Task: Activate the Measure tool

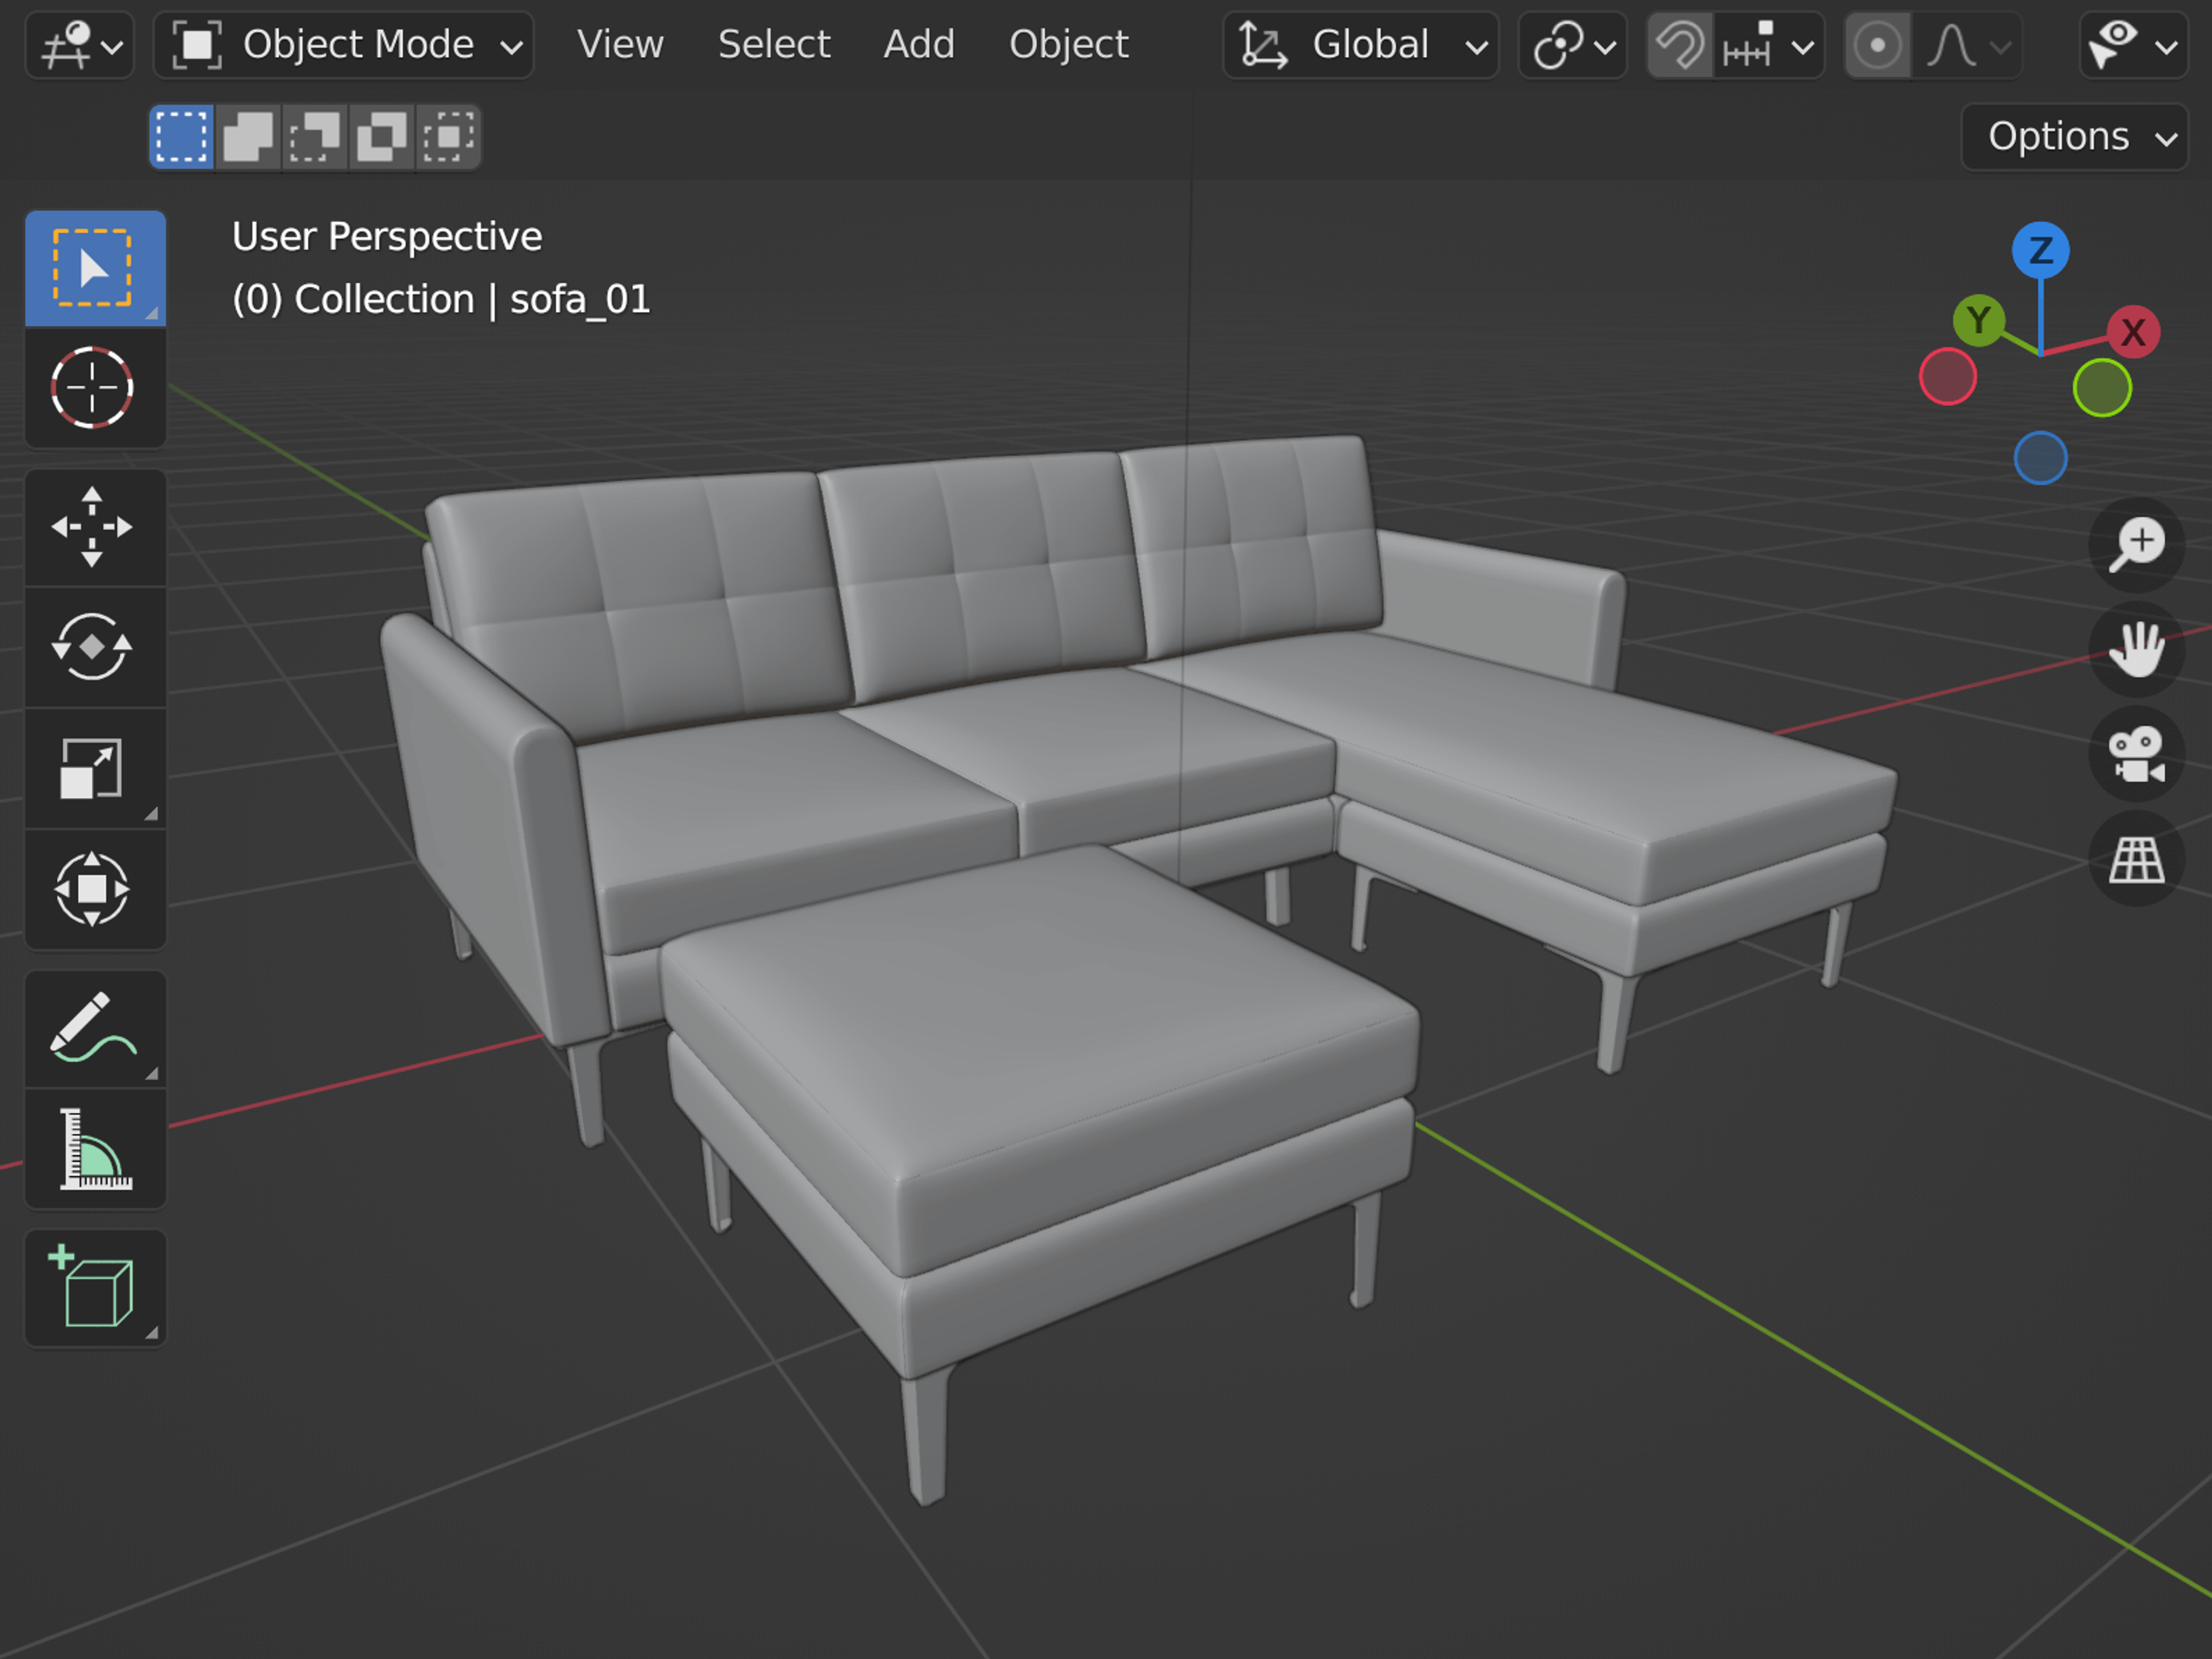Action: [92, 1149]
